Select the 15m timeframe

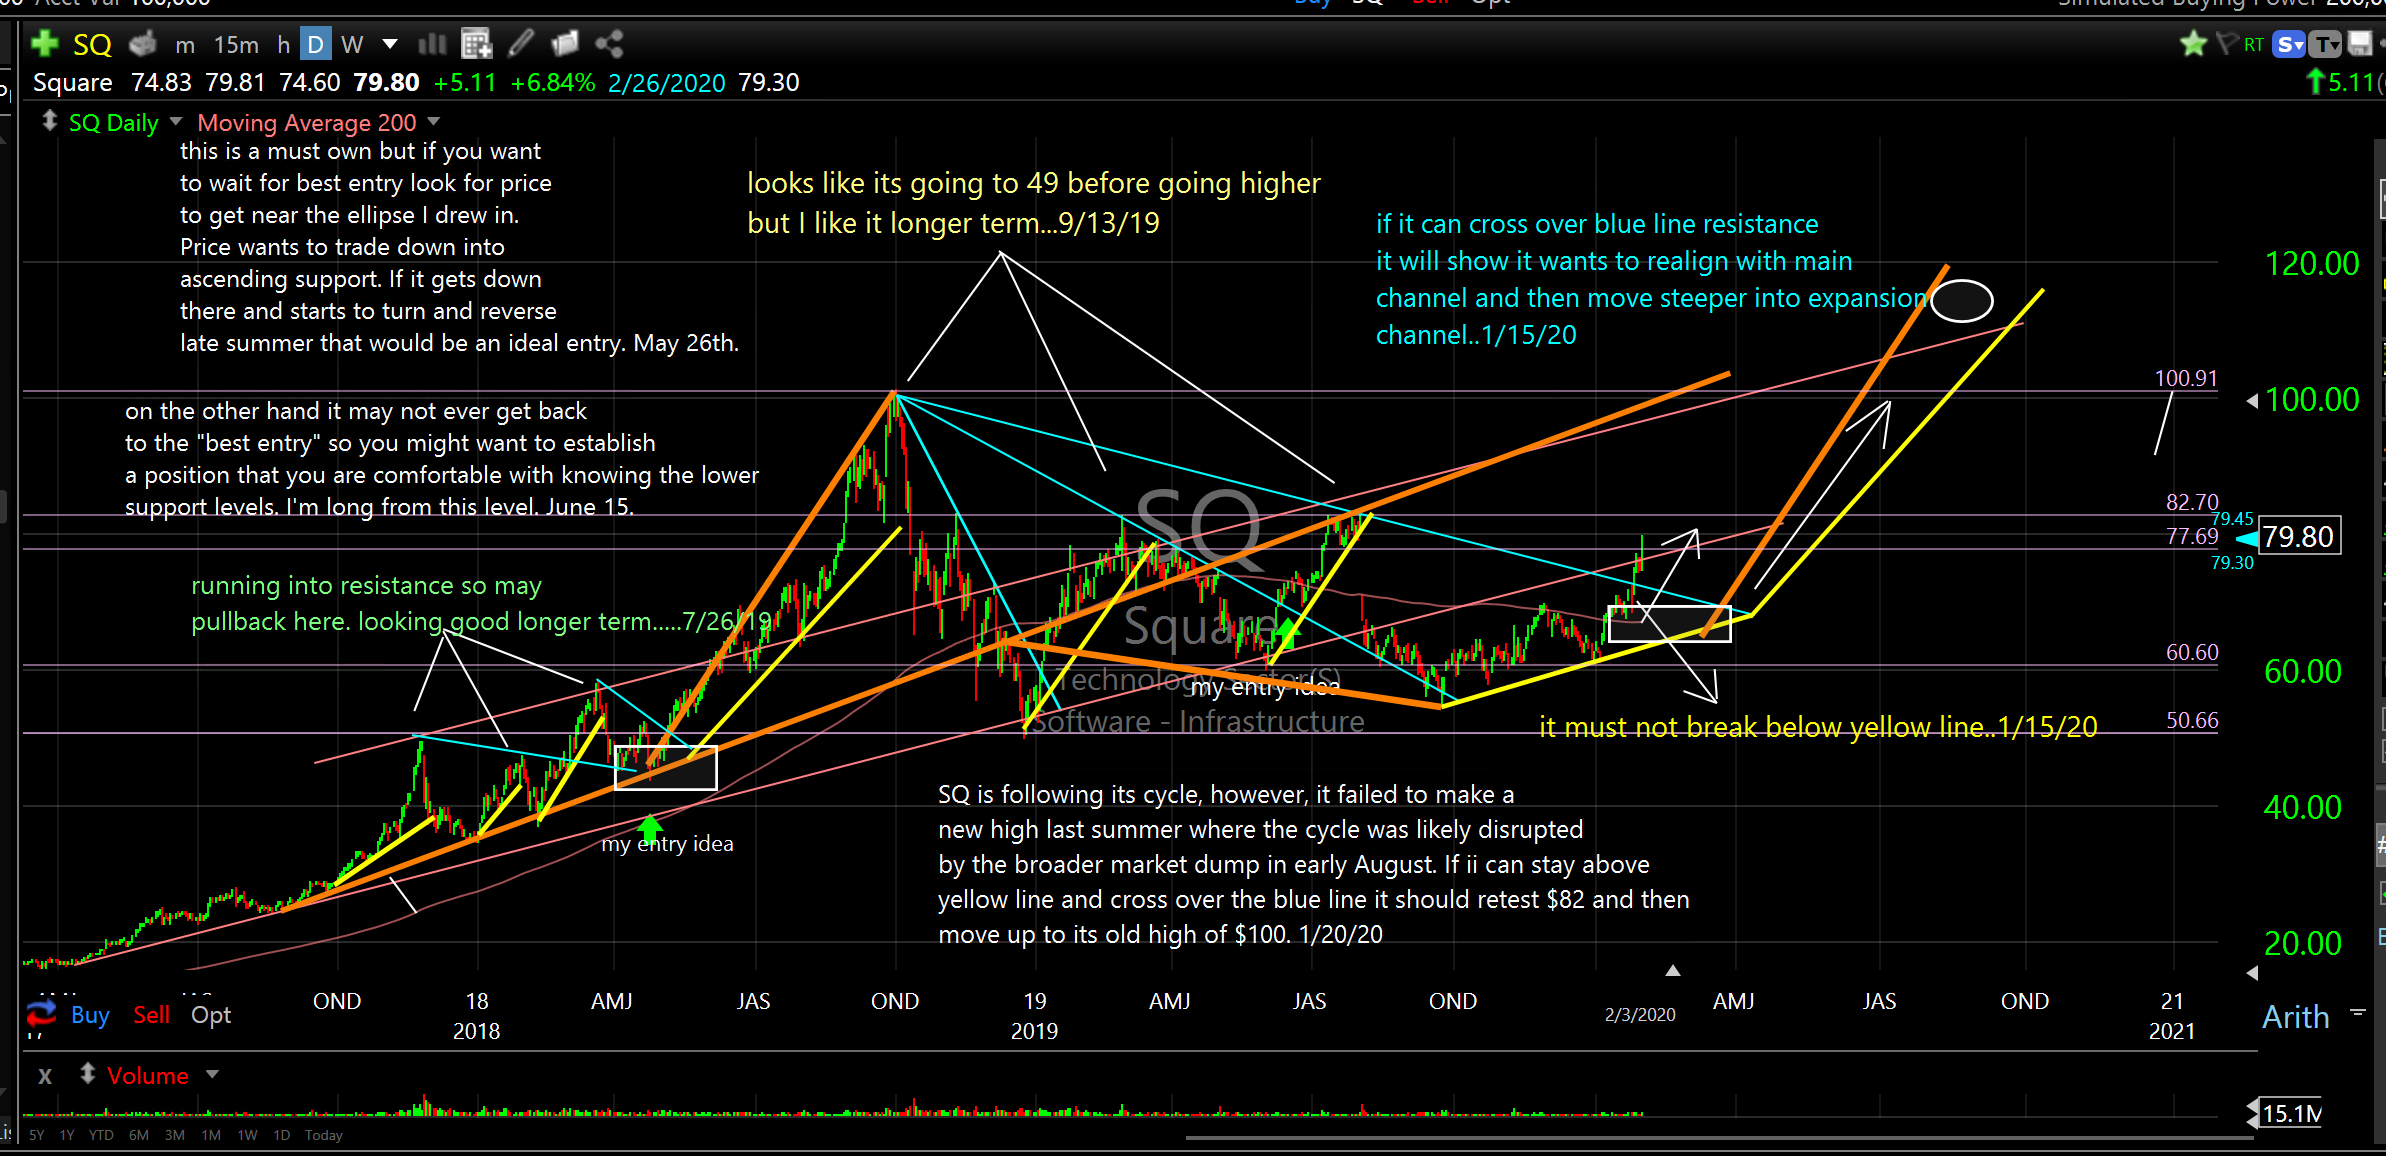coord(236,44)
